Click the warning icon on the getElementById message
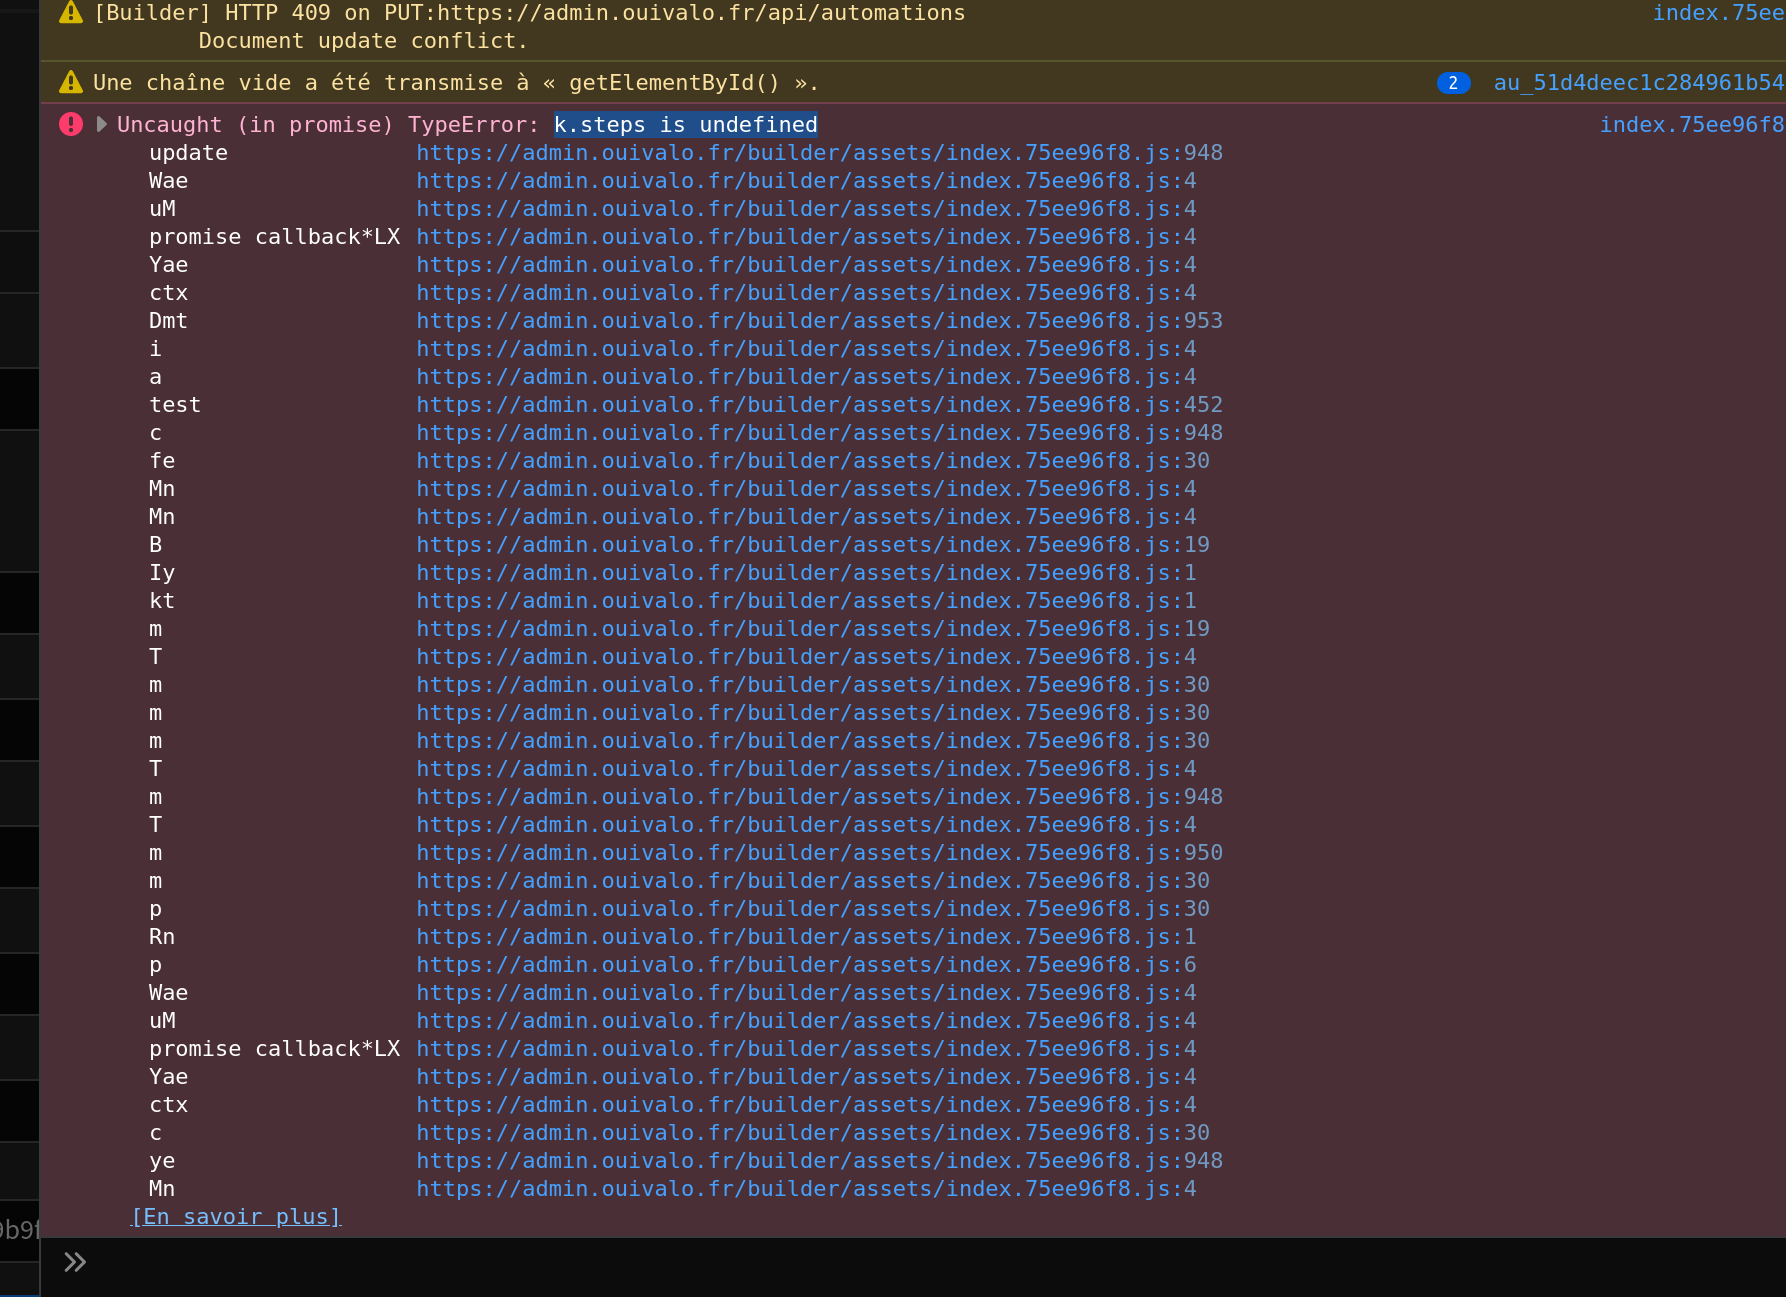 [x=69, y=81]
